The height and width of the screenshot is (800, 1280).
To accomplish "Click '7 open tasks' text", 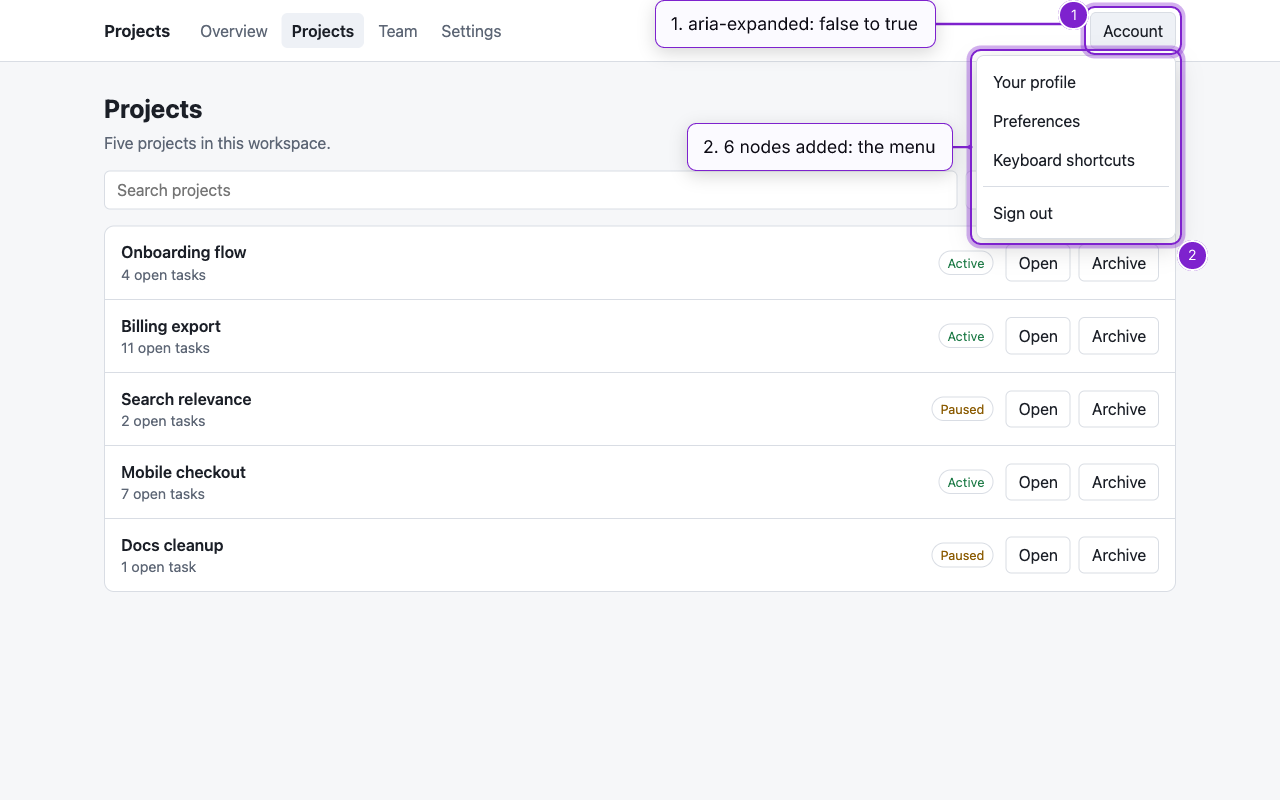I will click(163, 494).
